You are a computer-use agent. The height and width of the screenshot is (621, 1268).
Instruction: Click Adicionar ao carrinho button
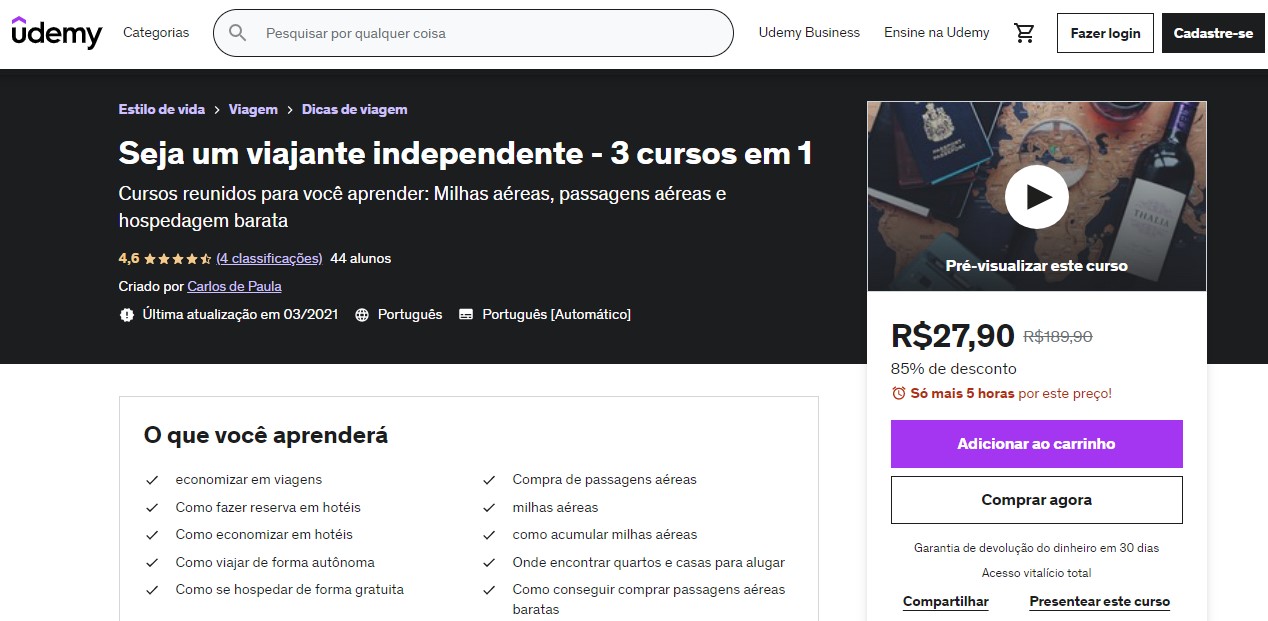coord(1036,444)
